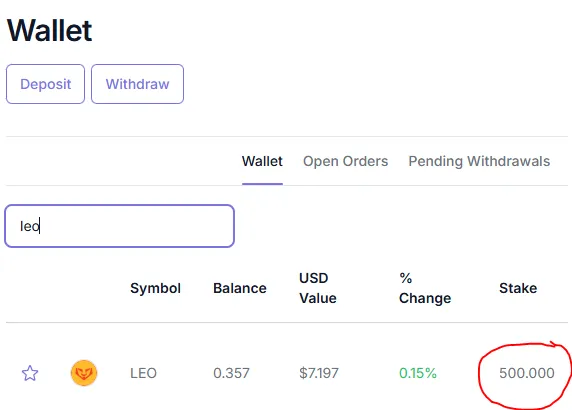The image size is (572, 410).
Task: Click the LEO symbol text in row
Action: click(143, 373)
